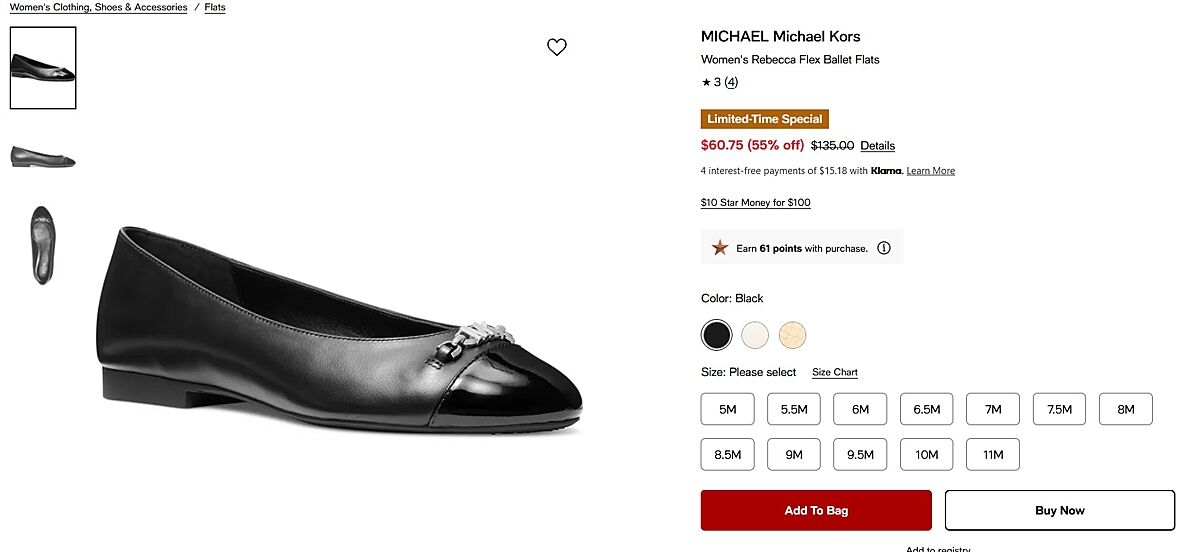Choose the white color swatch
The height and width of the screenshot is (552, 1200).
tap(755, 335)
